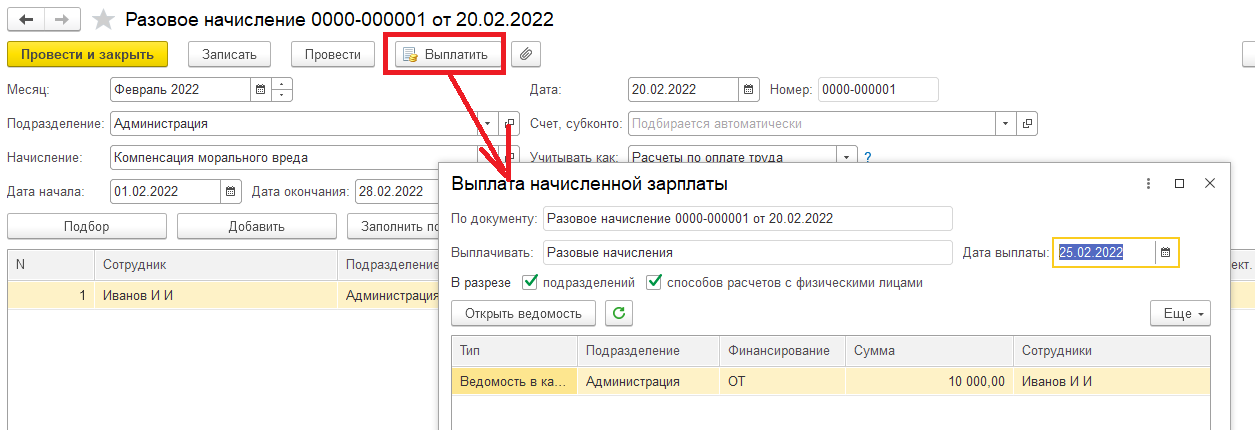Open calendar for Дата начала
Image resolution: width=1255 pixels, height=430 pixels.
230,191
